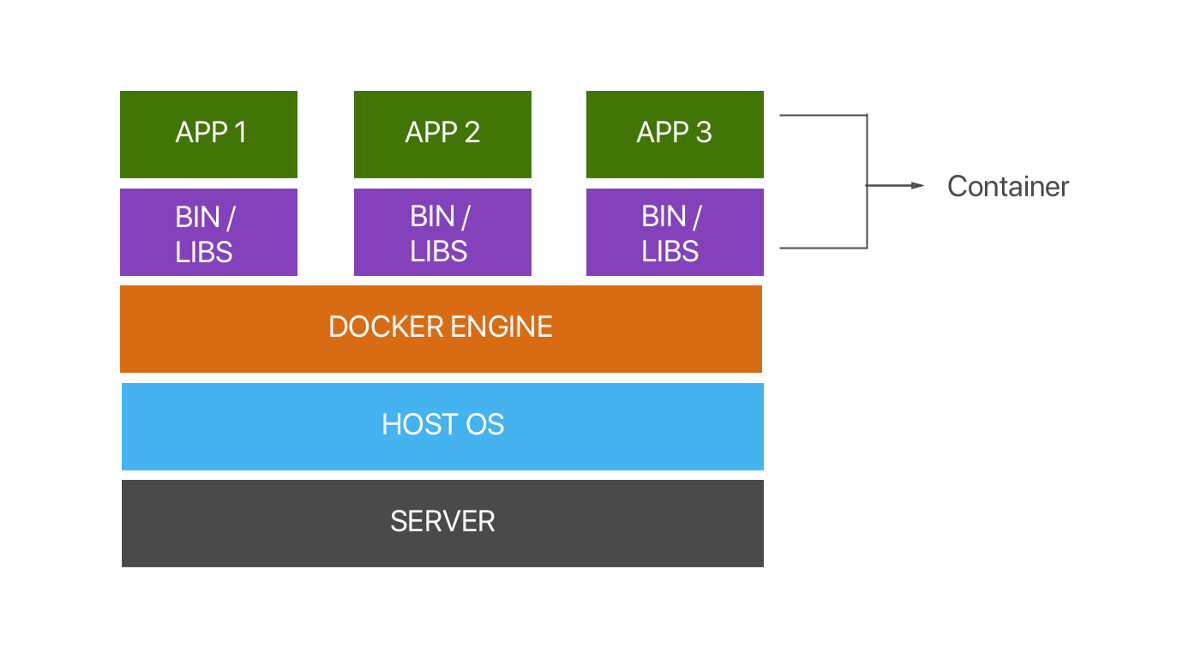The width and height of the screenshot is (1200, 658).
Task: Select the BIN / LIBS block under APP 1
Action: tap(209, 232)
